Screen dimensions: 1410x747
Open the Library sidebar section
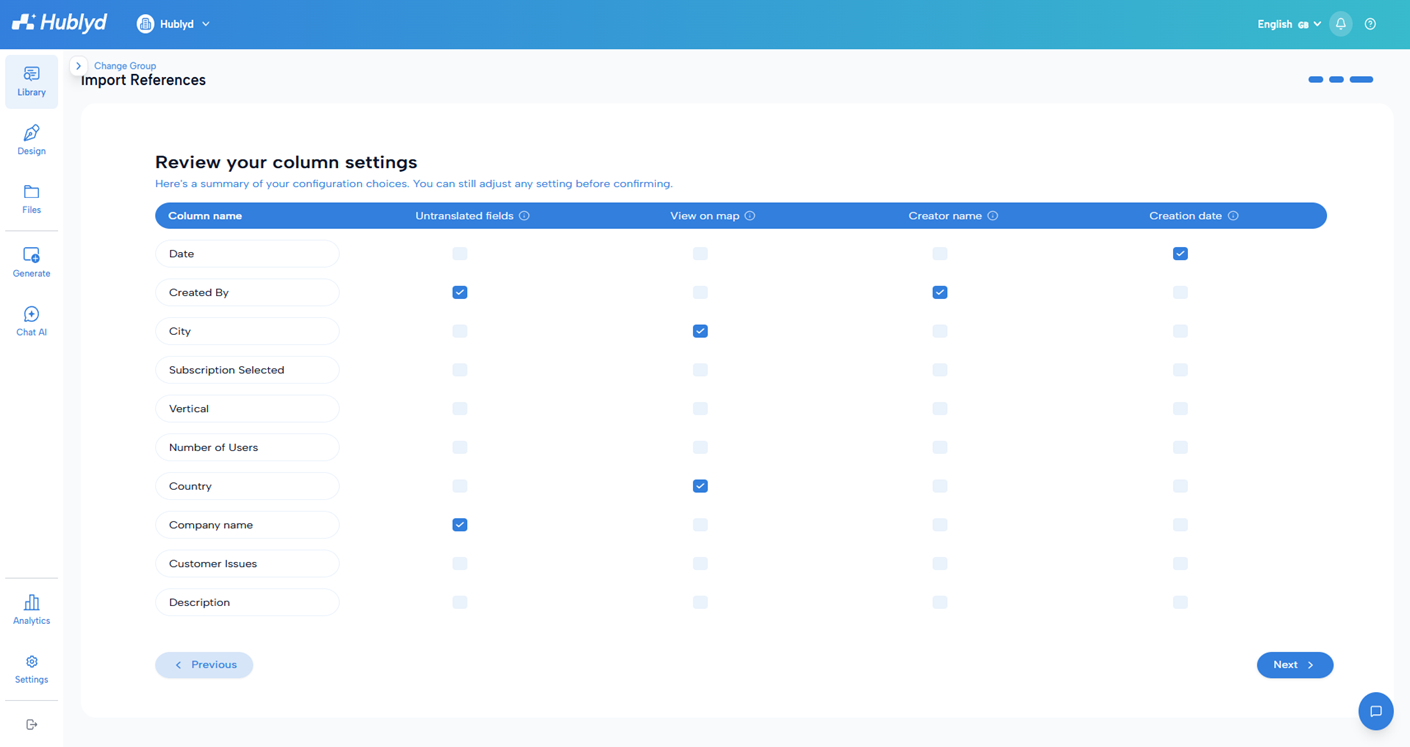[31, 81]
